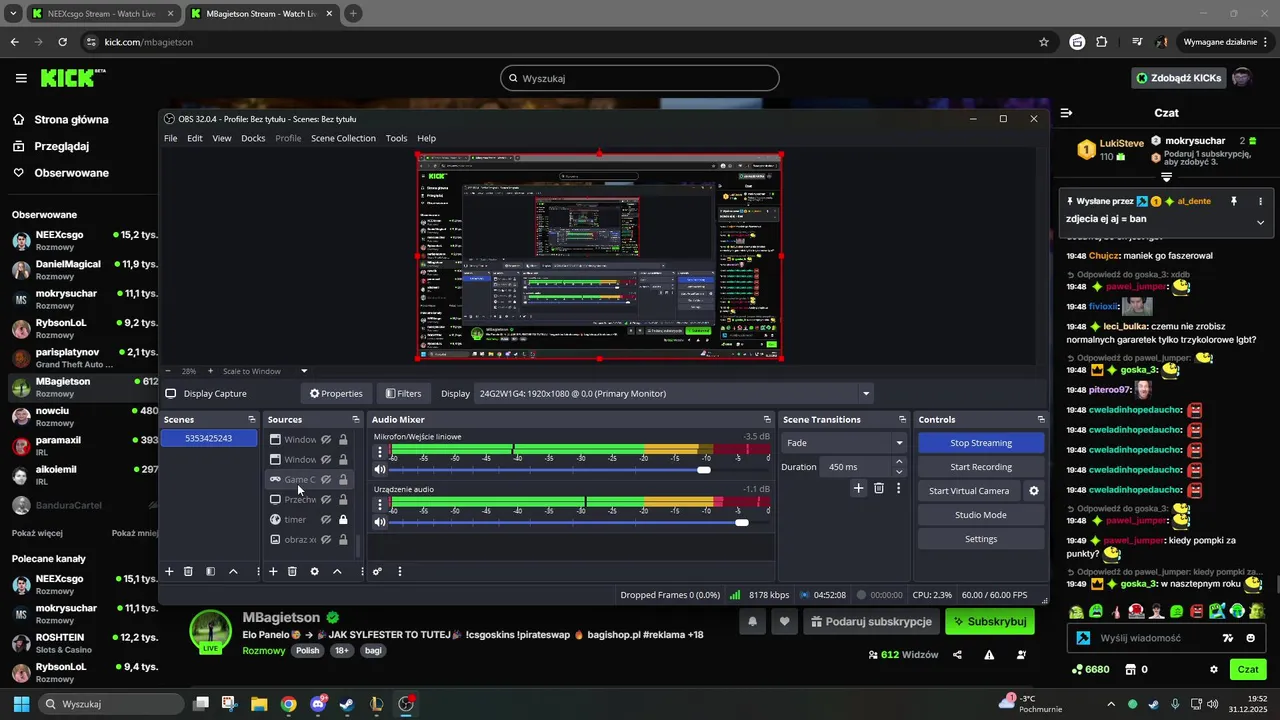Open source Properties button

click(336, 394)
